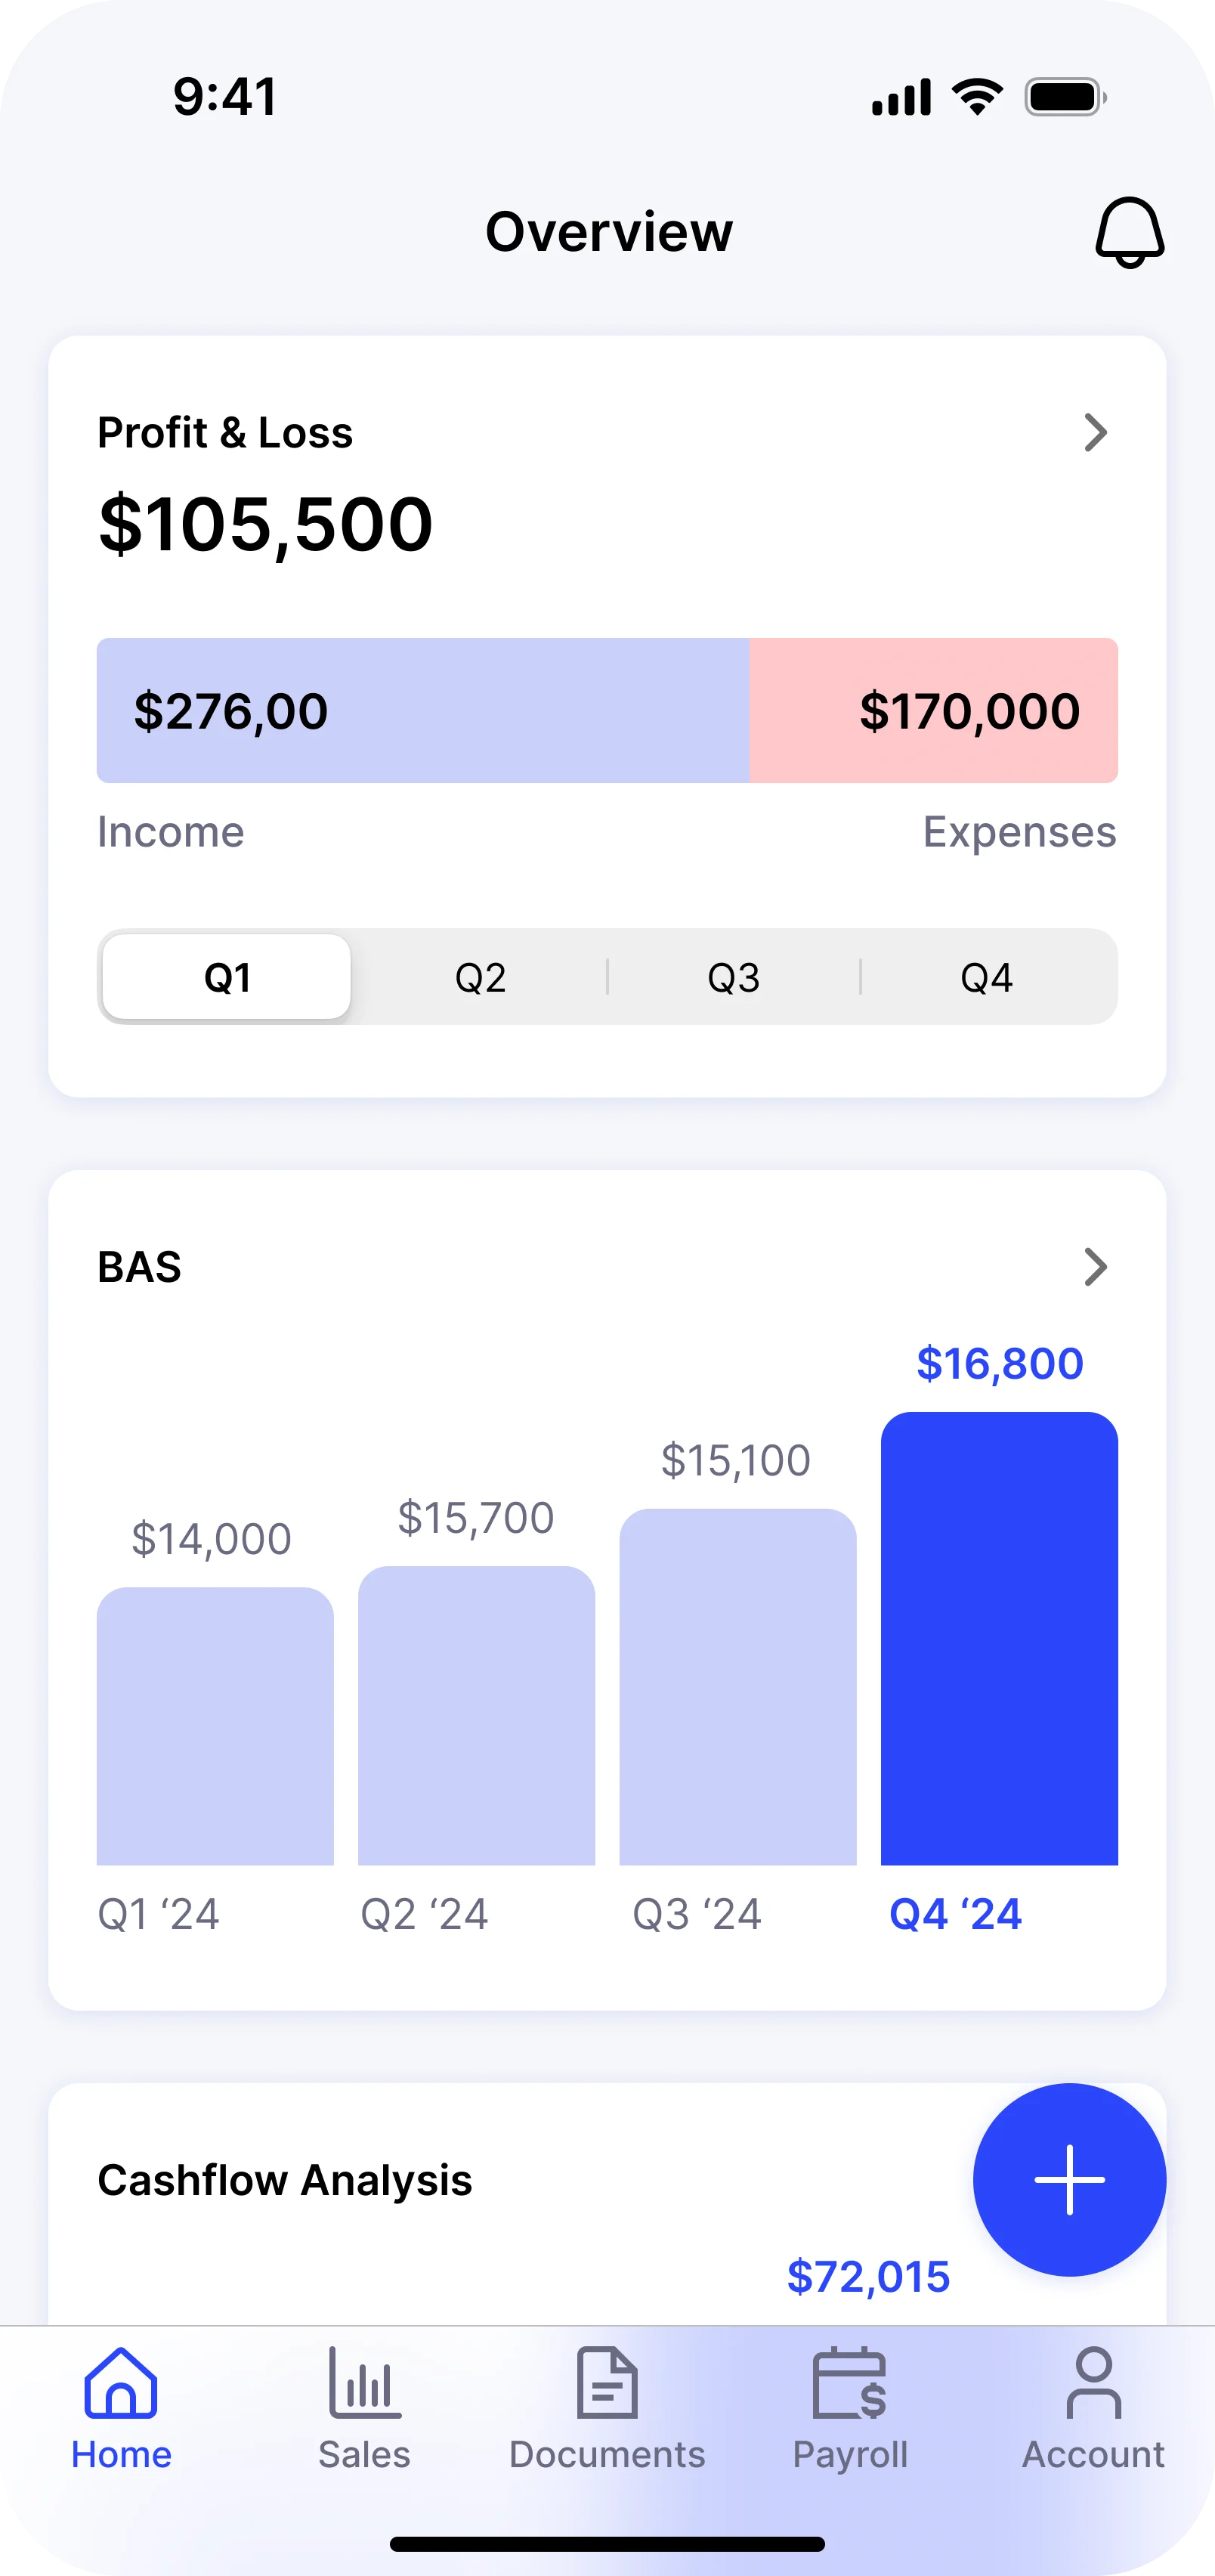Select the lavender Income bar segment
Screen dimensions: 1215x2576
tap(422, 711)
